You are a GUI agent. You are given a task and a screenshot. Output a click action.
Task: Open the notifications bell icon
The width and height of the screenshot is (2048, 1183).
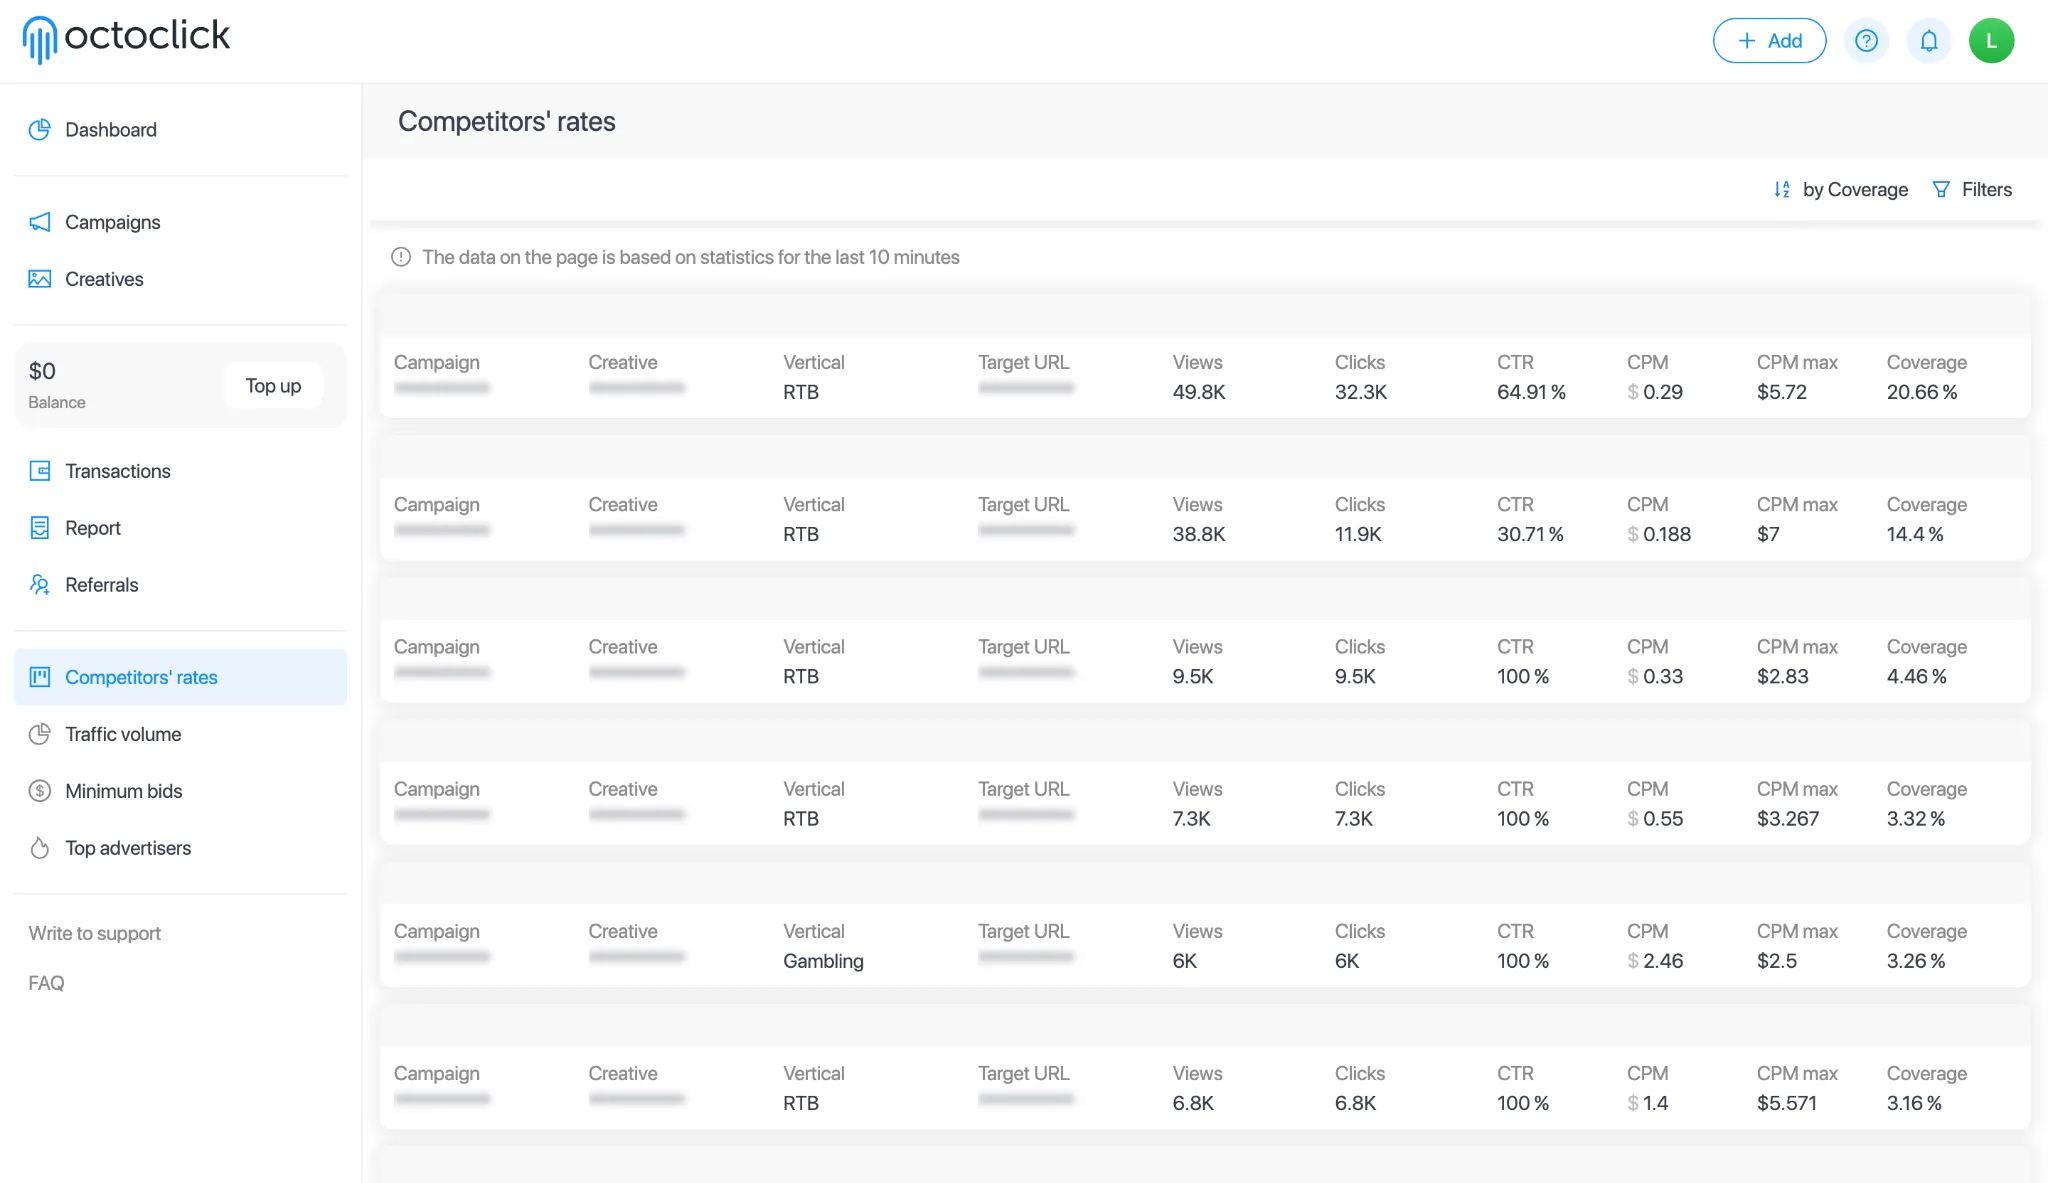click(1929, 41)
